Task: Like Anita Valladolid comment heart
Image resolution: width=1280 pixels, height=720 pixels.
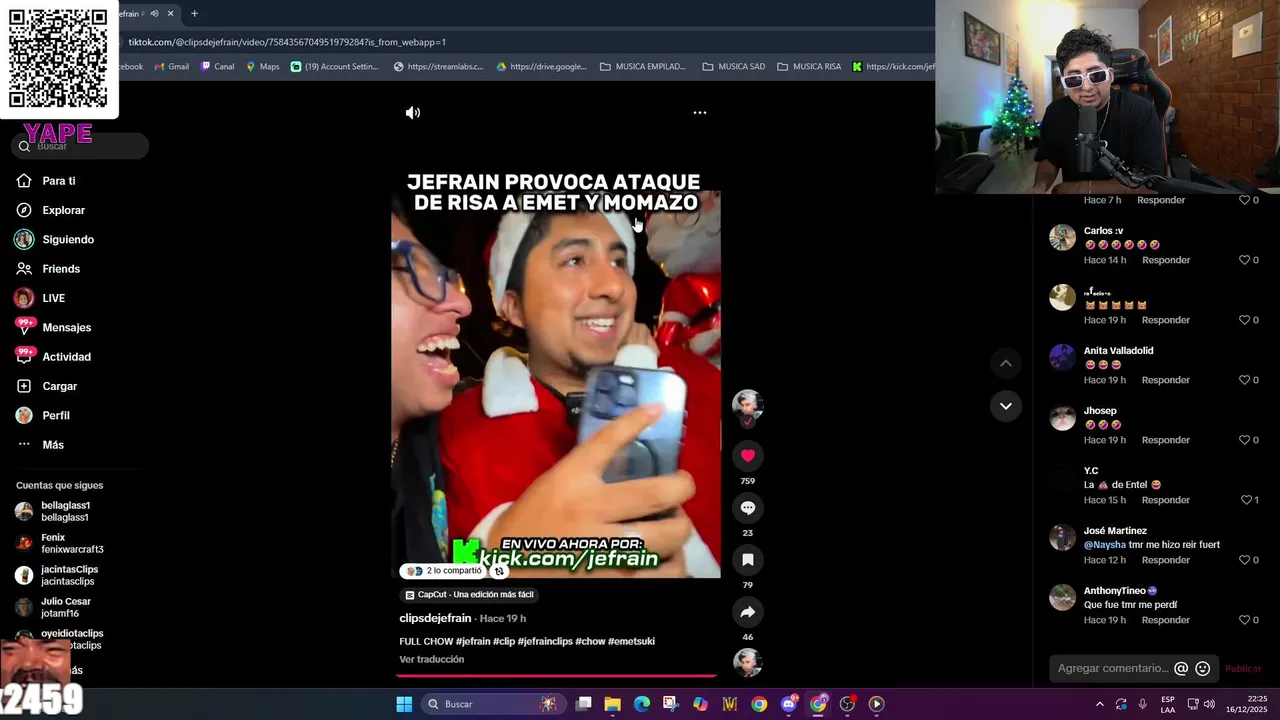Action: [x=1244, y=380]
